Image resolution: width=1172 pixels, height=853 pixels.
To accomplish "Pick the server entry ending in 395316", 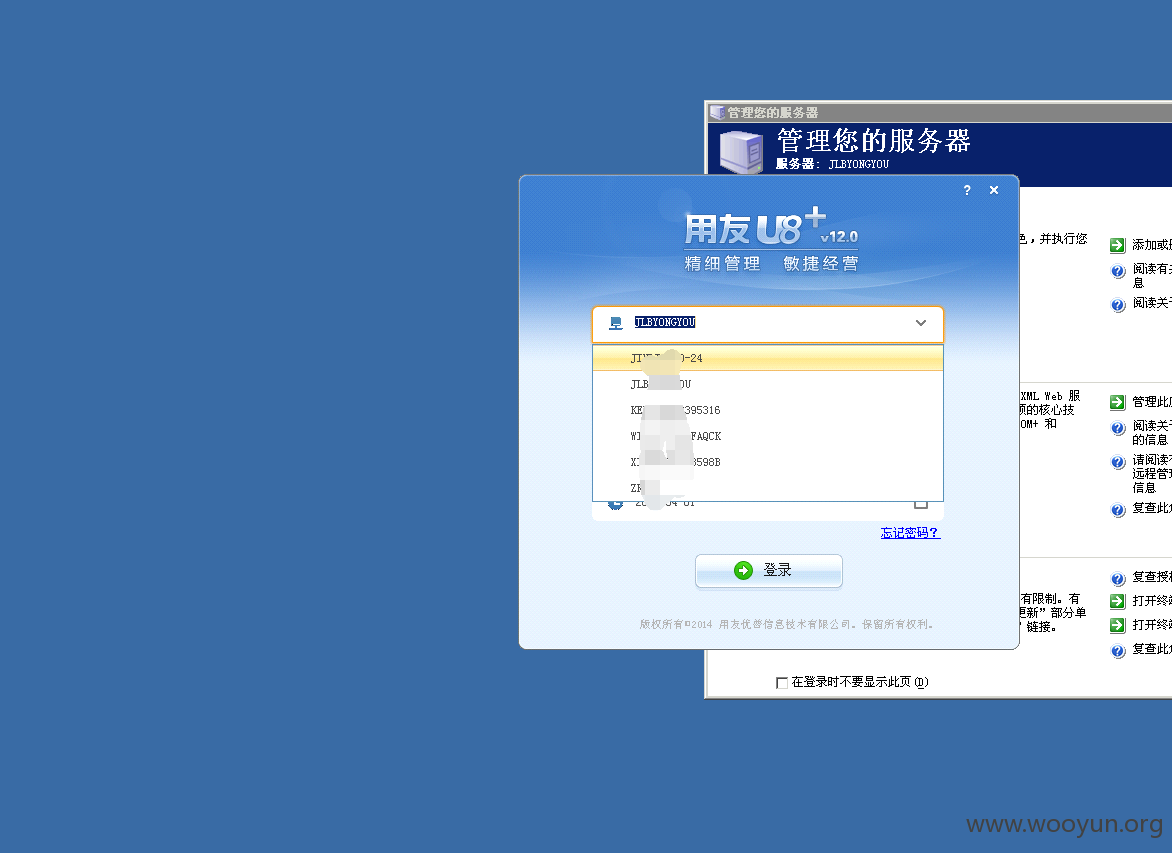I will 768,410.
